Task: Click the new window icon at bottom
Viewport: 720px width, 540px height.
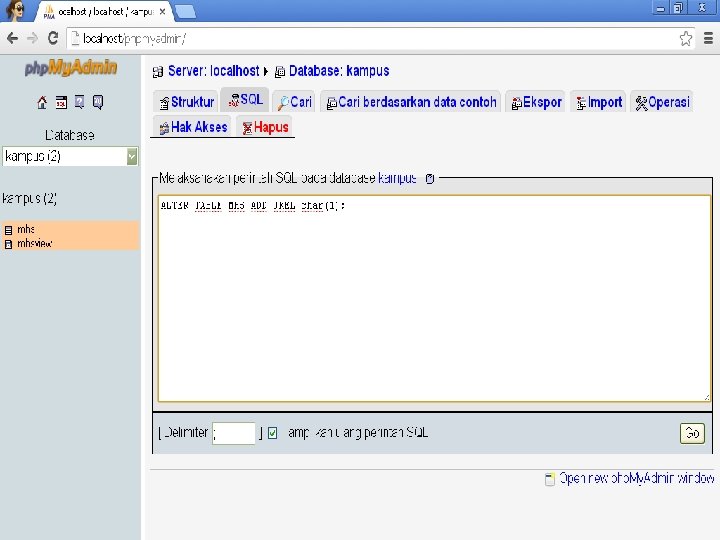Action: tap(549, 479)
